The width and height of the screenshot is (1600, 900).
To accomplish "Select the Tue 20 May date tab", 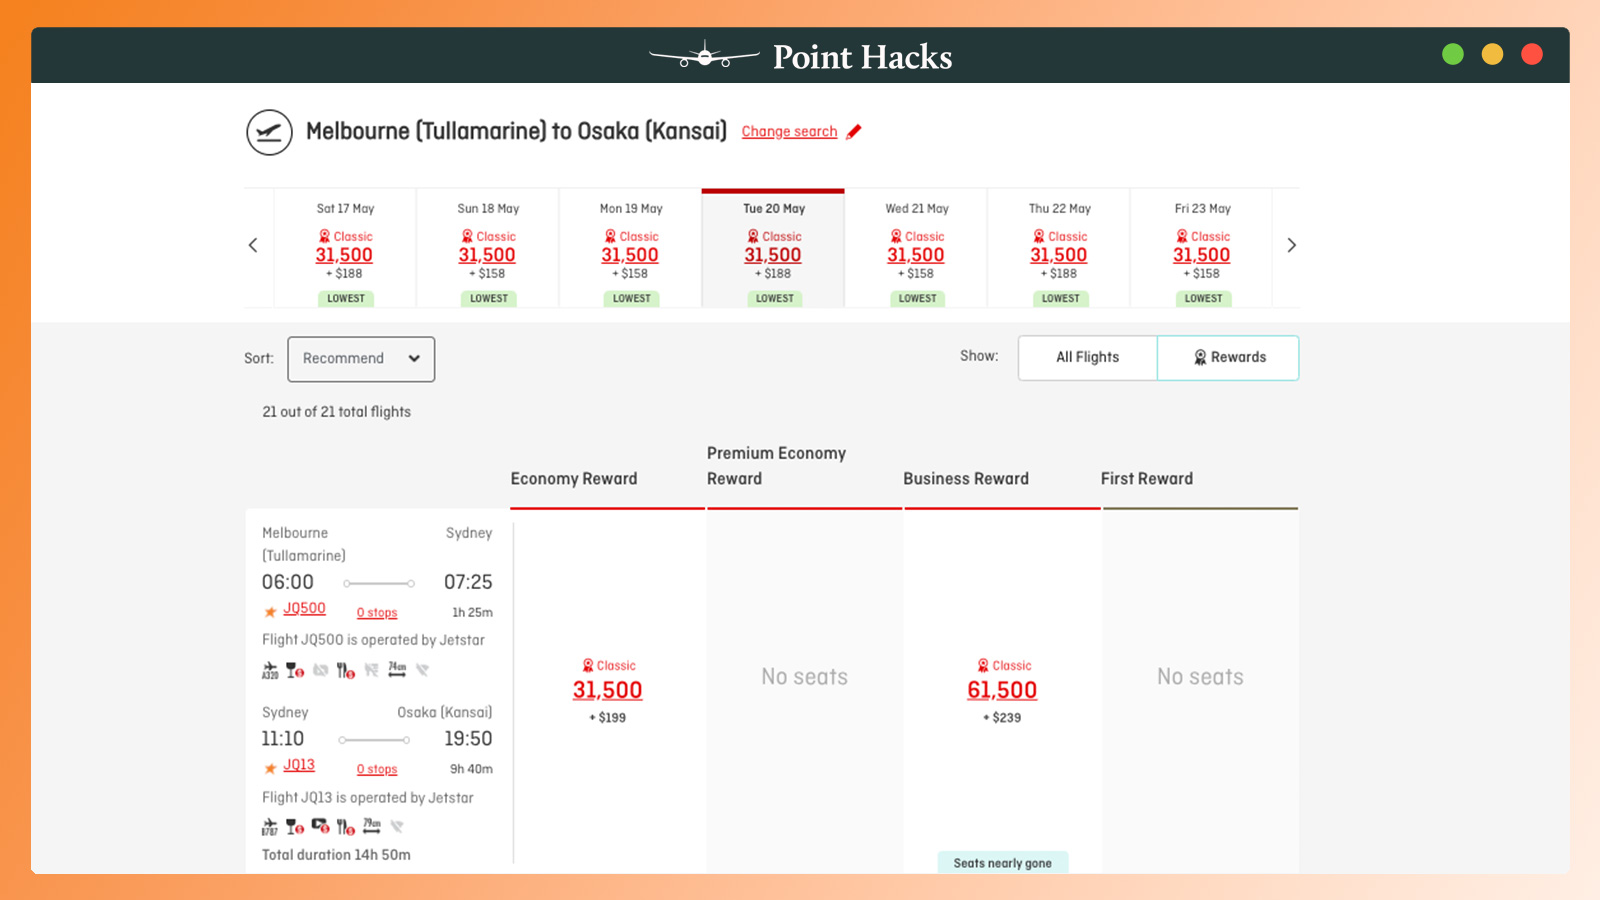I will [773, 248].
